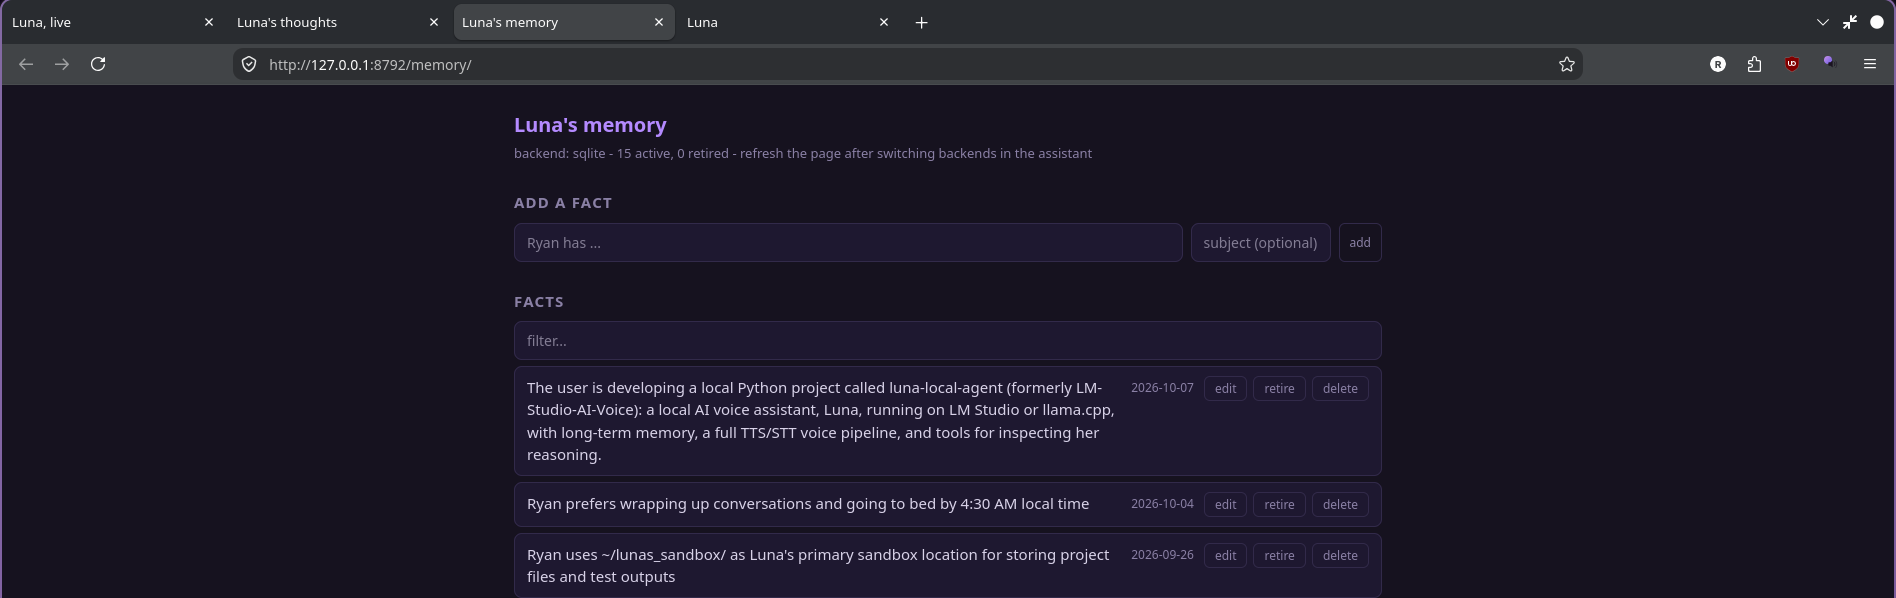
Task: Click the 'Ryan has ...' fact input
Action: (x=848, y=243)
